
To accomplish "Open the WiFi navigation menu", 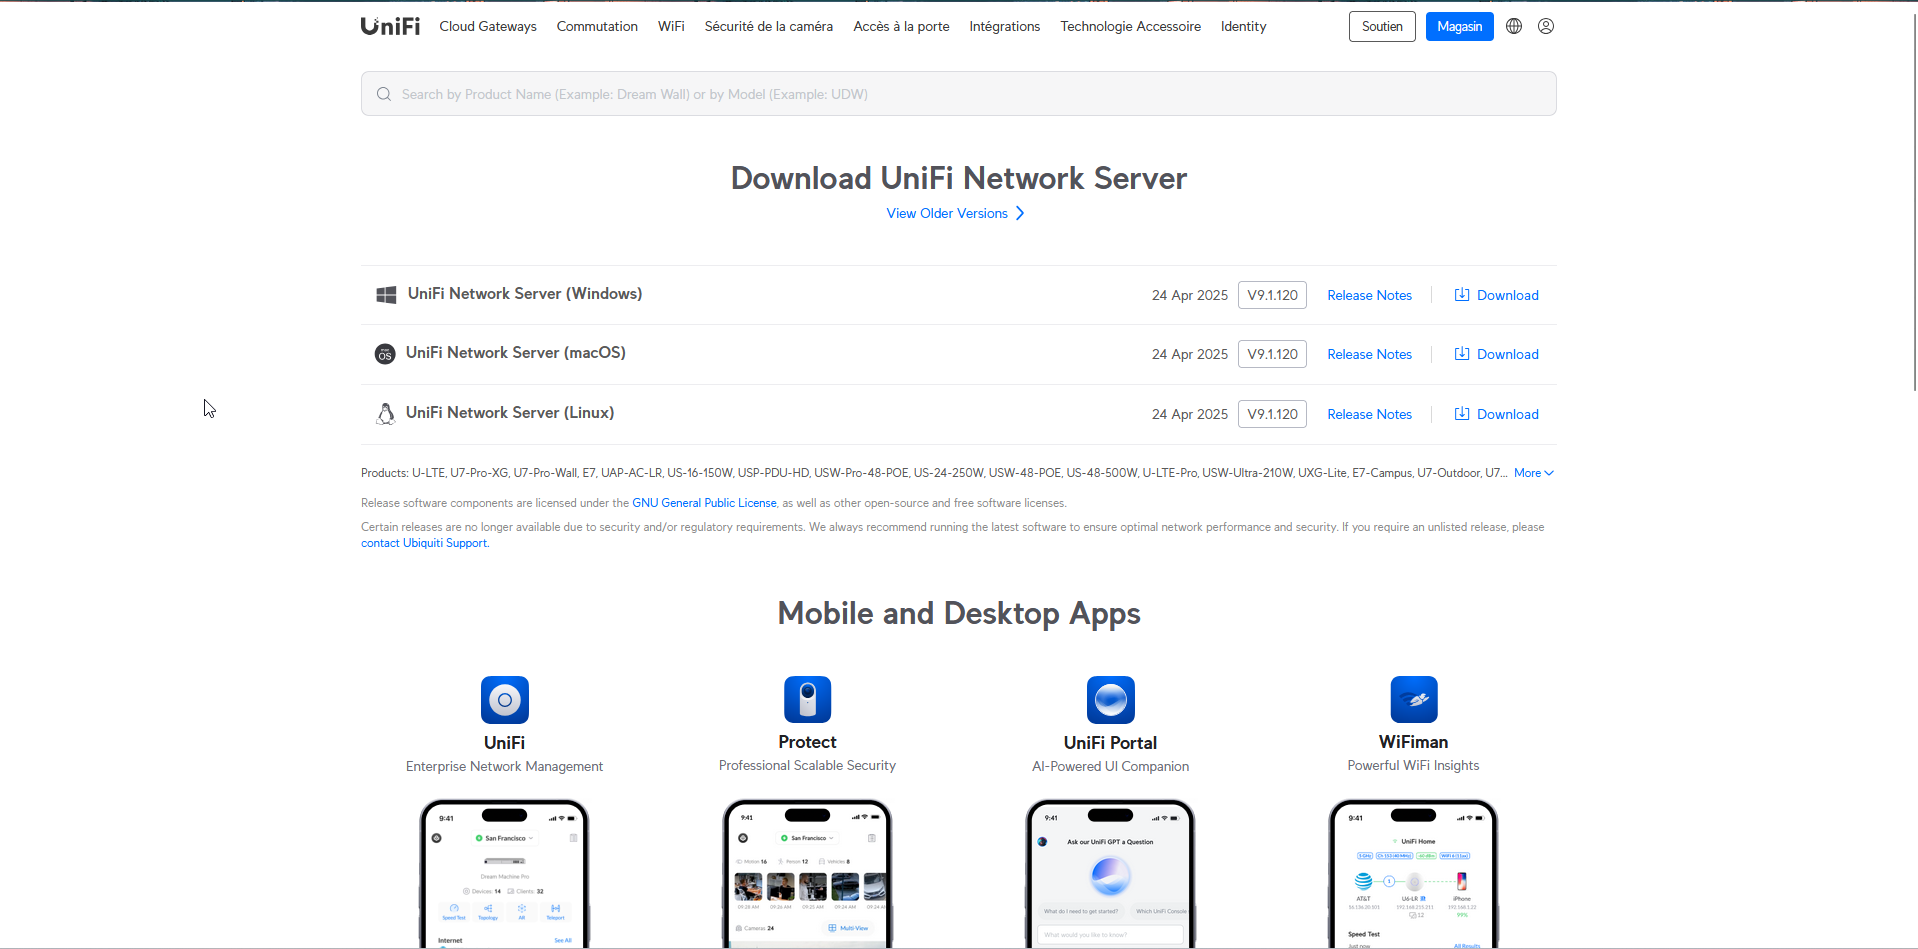I will (671, 26).
